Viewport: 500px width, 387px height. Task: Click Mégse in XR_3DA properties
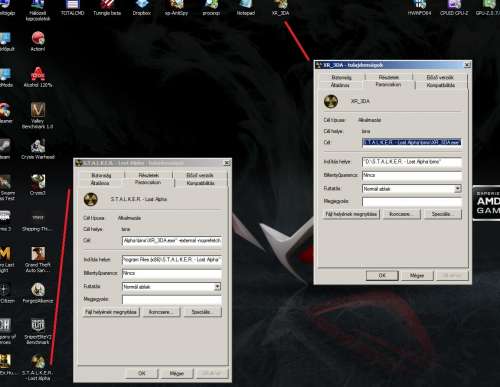pyautogui.click(x=417, y=275)
